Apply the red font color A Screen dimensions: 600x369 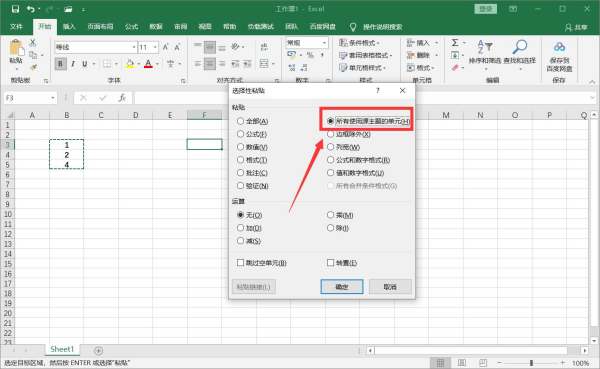tap(148, 64)
